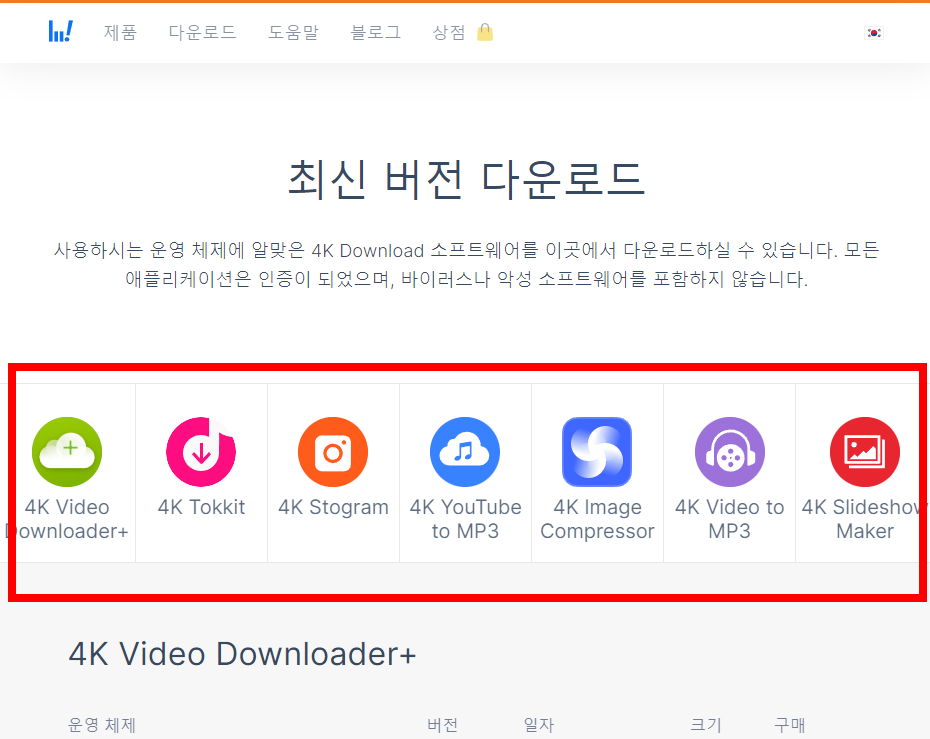Open the 도움말 page
Screen dimensions: 930x739
(x=294, y=32)
